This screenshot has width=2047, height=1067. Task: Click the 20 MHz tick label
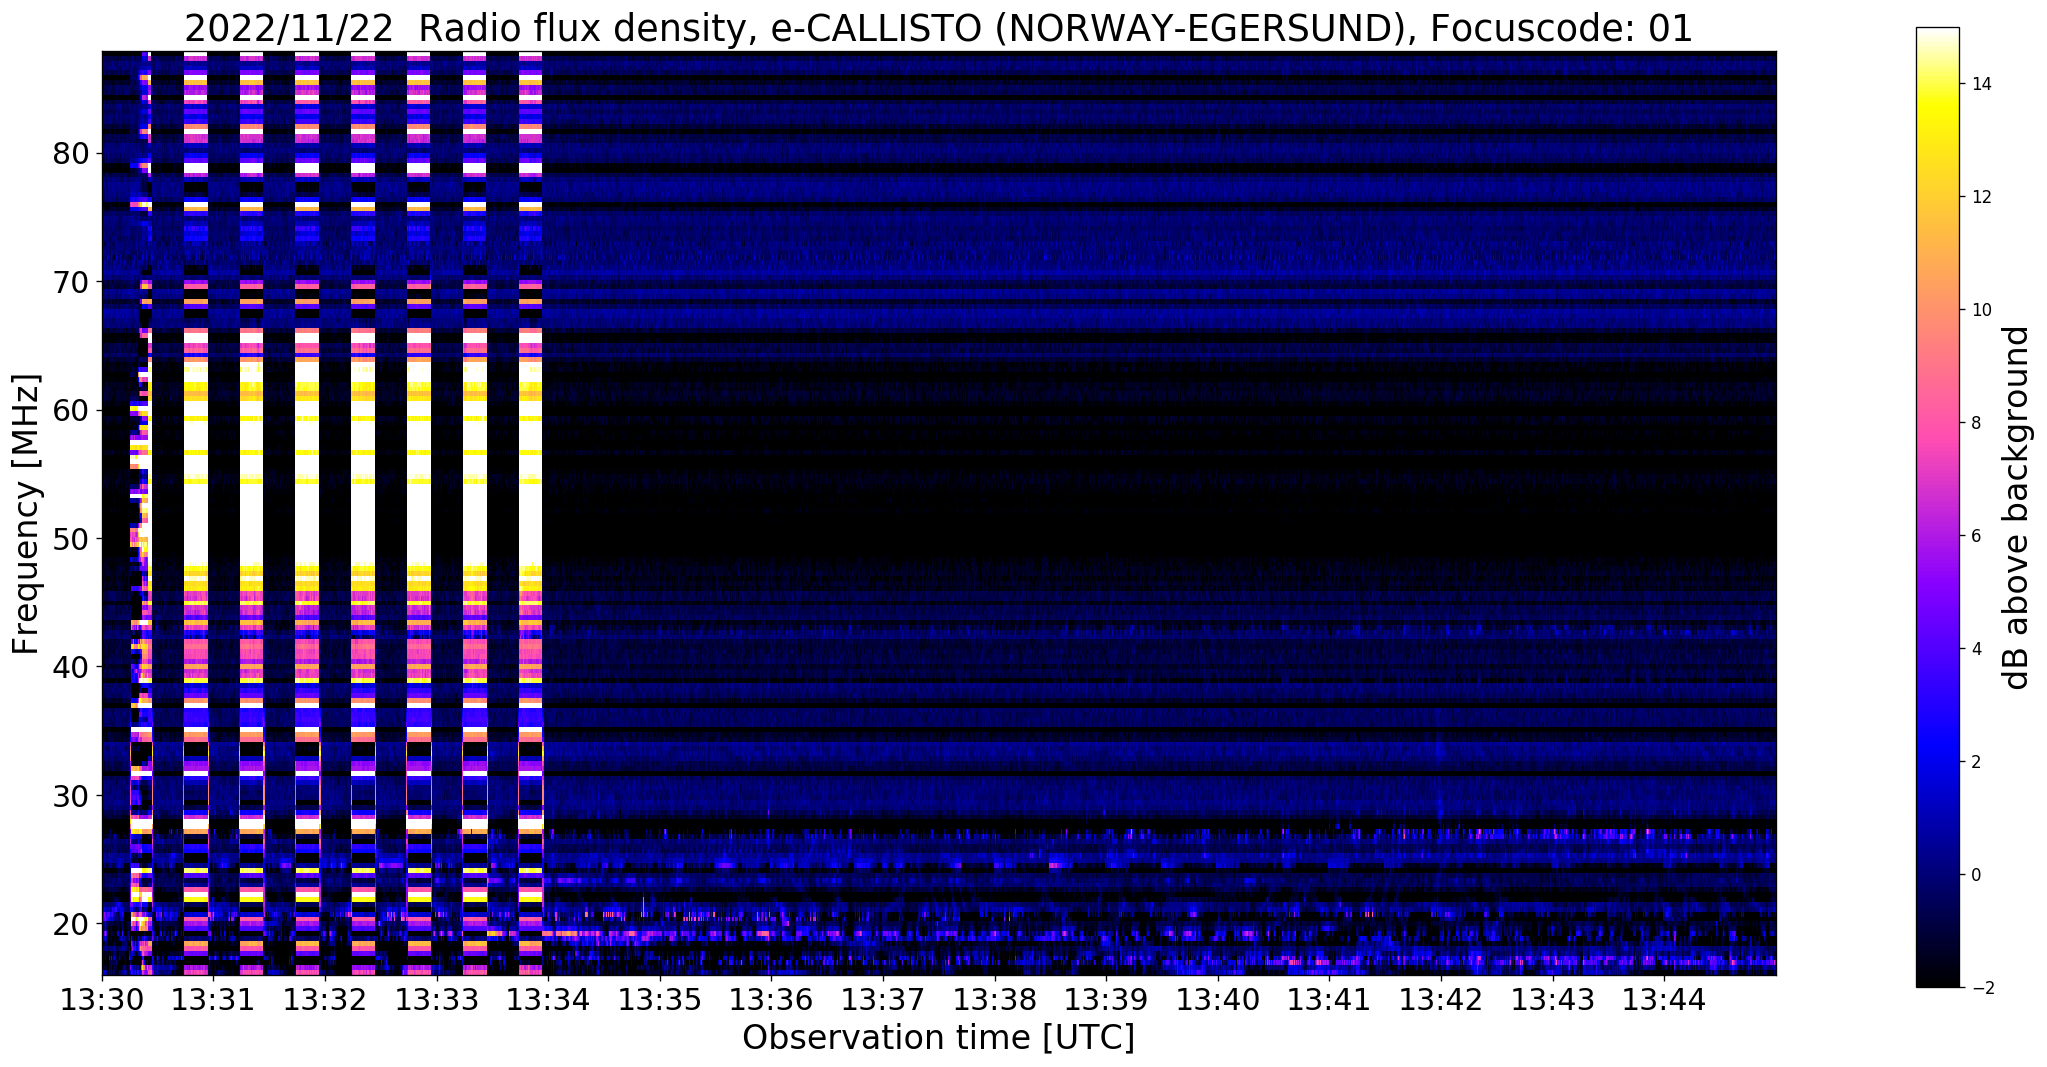[70, 924]
